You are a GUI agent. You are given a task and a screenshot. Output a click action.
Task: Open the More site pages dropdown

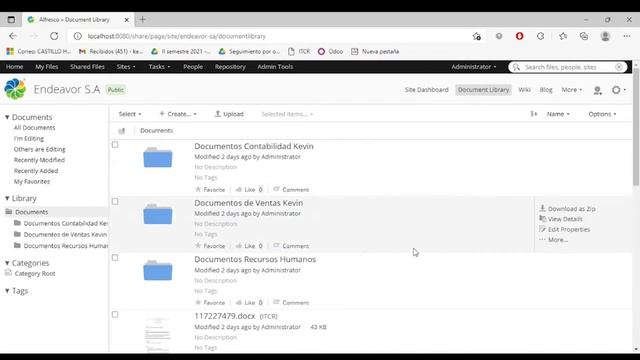[x=571, y=90]
